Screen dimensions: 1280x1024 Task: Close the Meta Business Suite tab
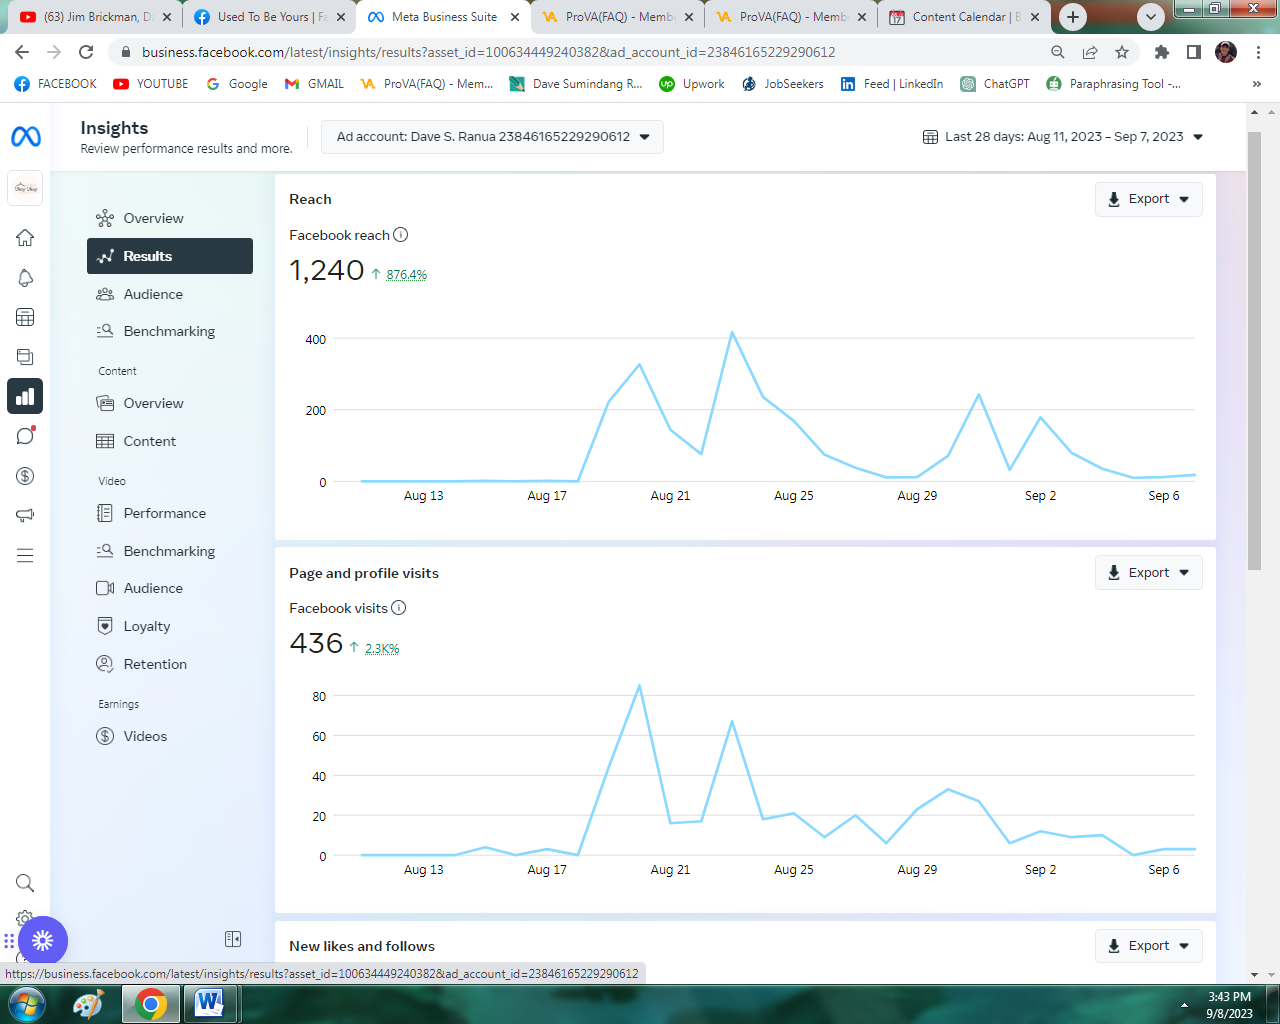515,17
